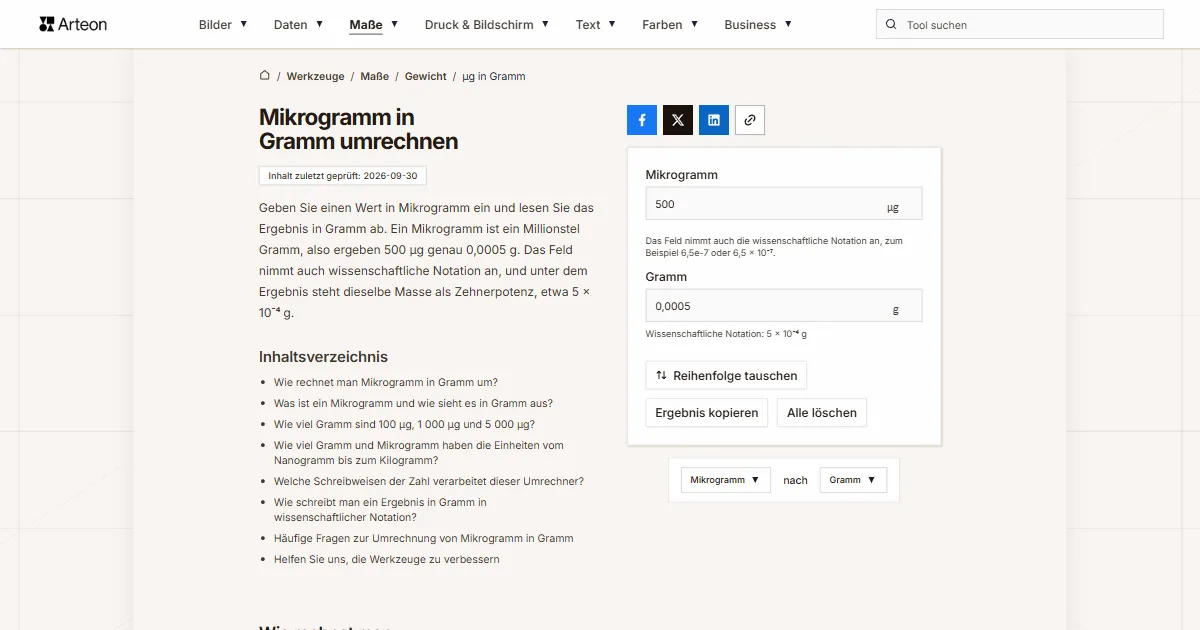Click the search magnifier icon

[891, 25]
